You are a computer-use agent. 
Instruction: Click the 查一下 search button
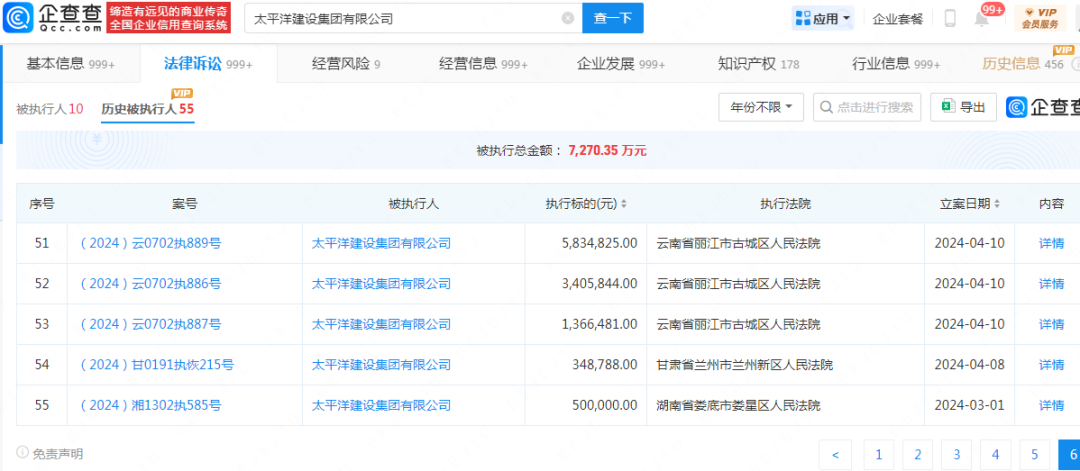click(613, 19)
